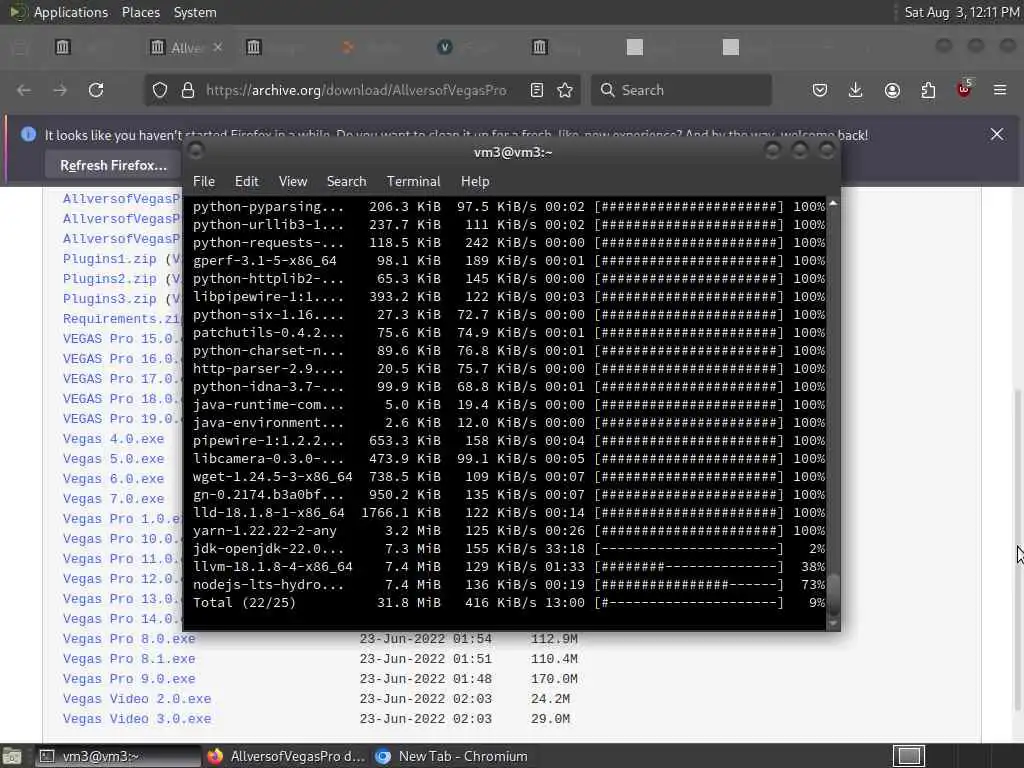Image resolution: width=1024 pixels, height=768 pixels.
Task: Download Vegas Pro 8.1.exe link
Action: click(129, 659)
